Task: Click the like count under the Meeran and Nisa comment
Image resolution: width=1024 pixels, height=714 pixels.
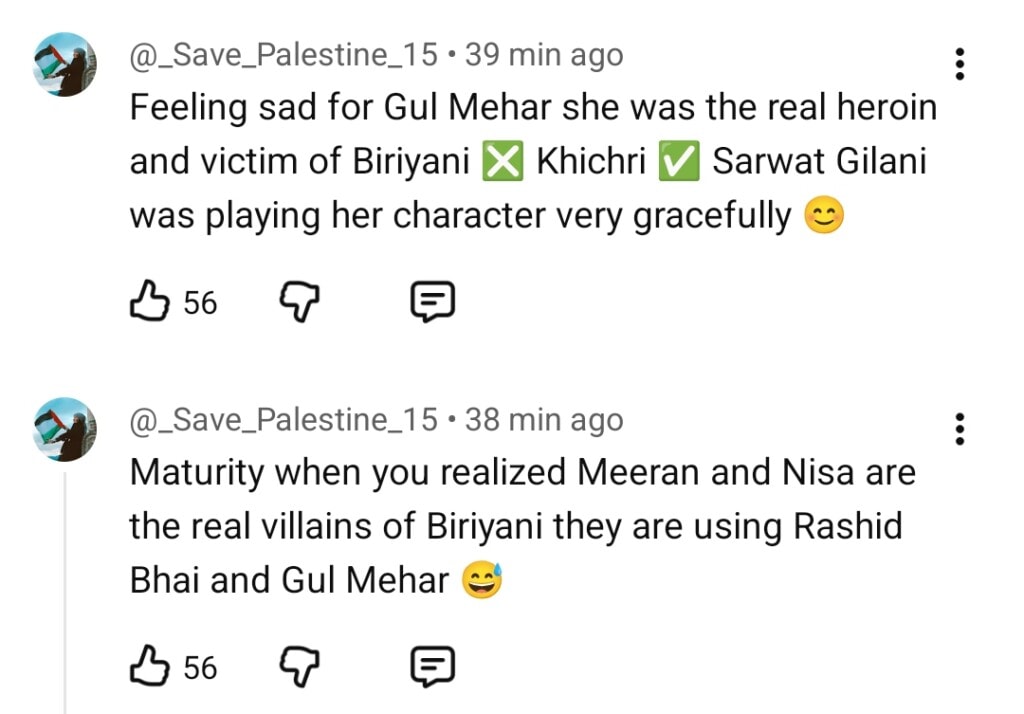Action: (x=200, y=666)
